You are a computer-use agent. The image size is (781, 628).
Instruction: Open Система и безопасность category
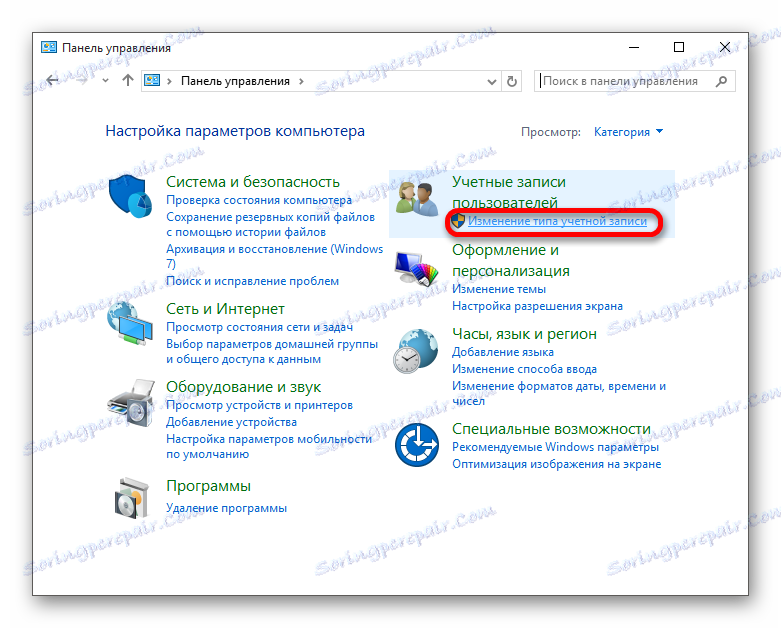(x=253, y=182)
